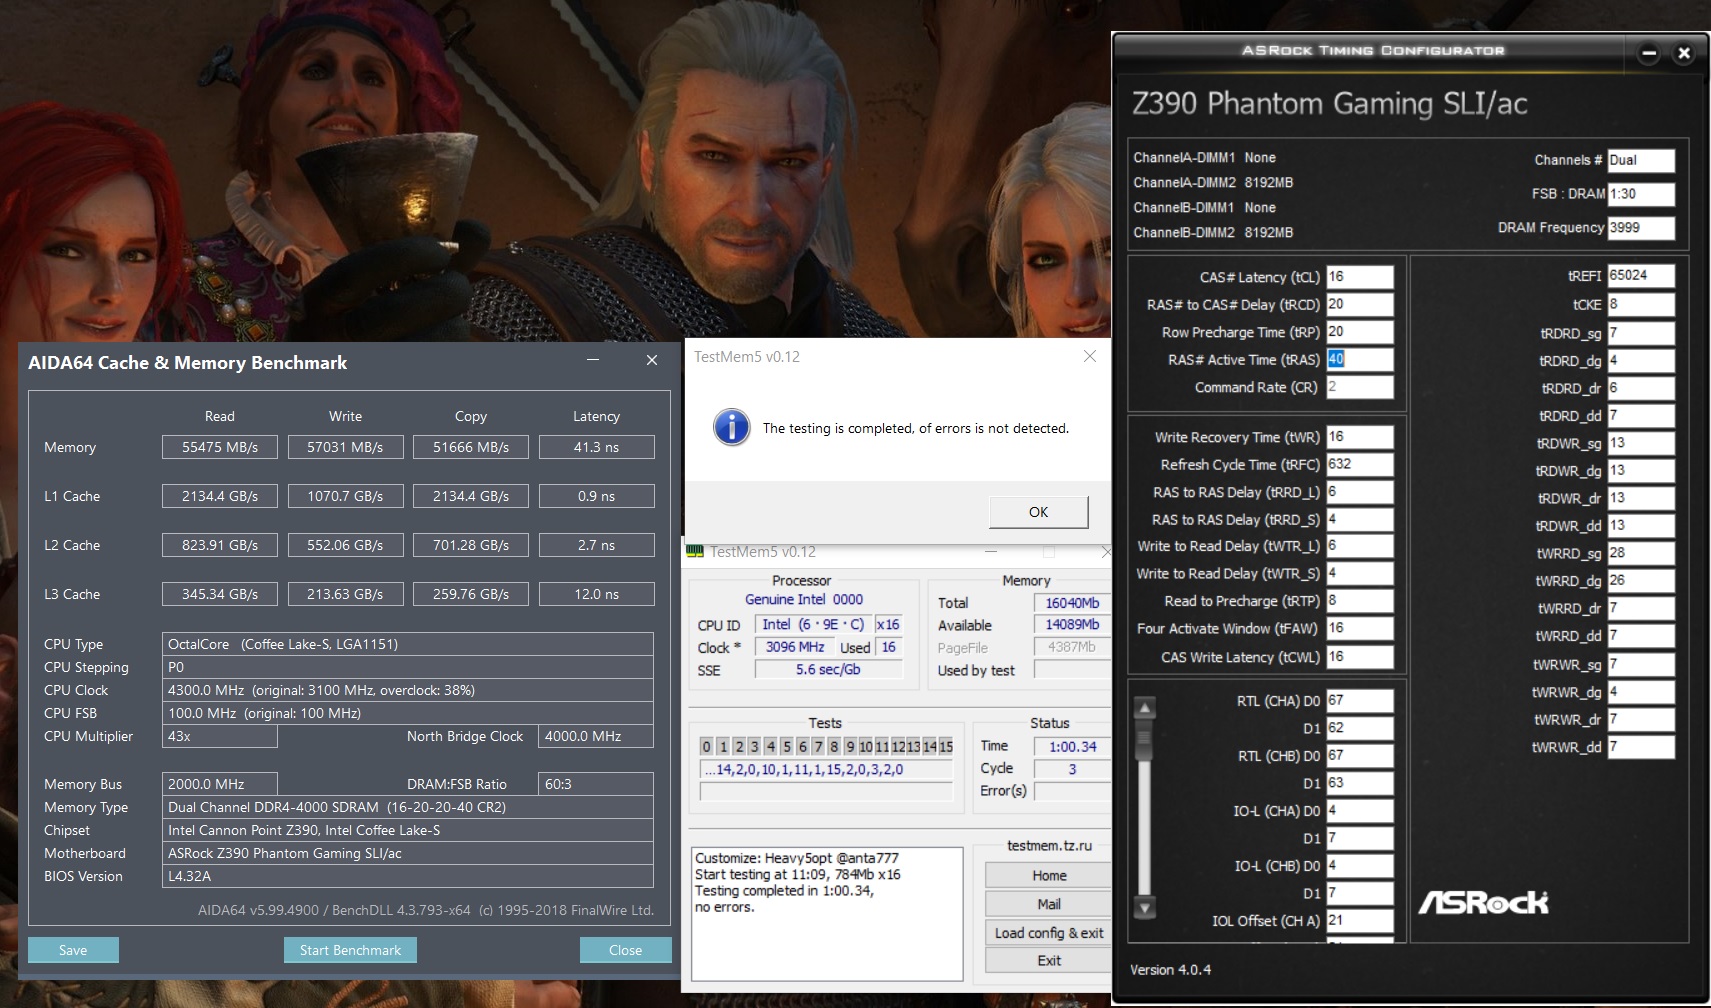Click the Command Rate (CR) field
This screenshot has height=1008, width=1711.
click(x=1359, y=387)
